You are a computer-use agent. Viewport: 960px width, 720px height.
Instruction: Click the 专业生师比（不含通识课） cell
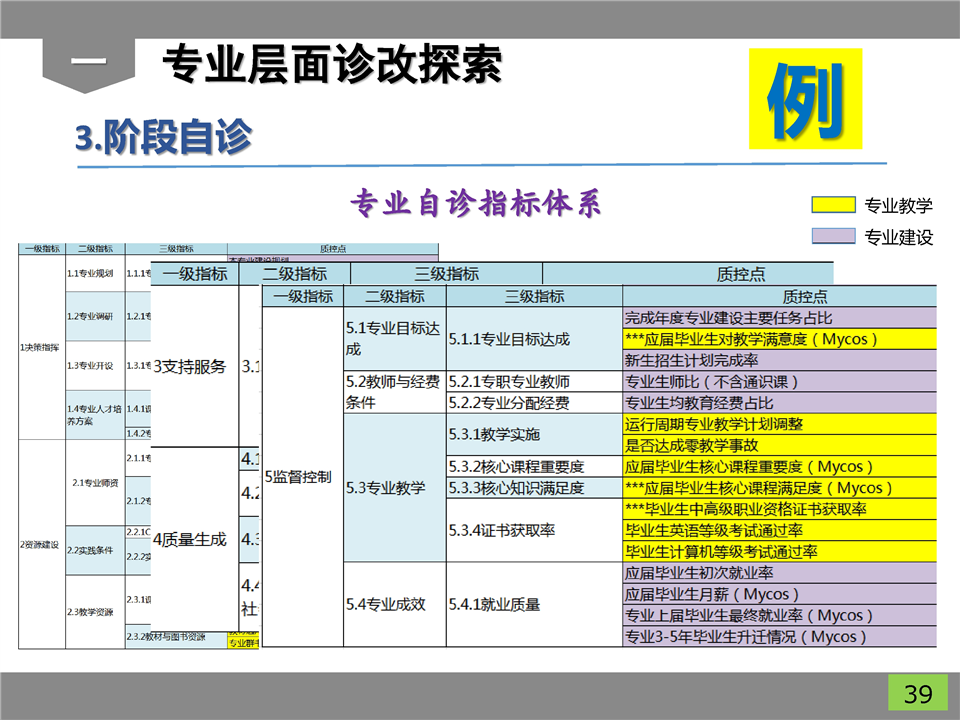click(779, 381)
